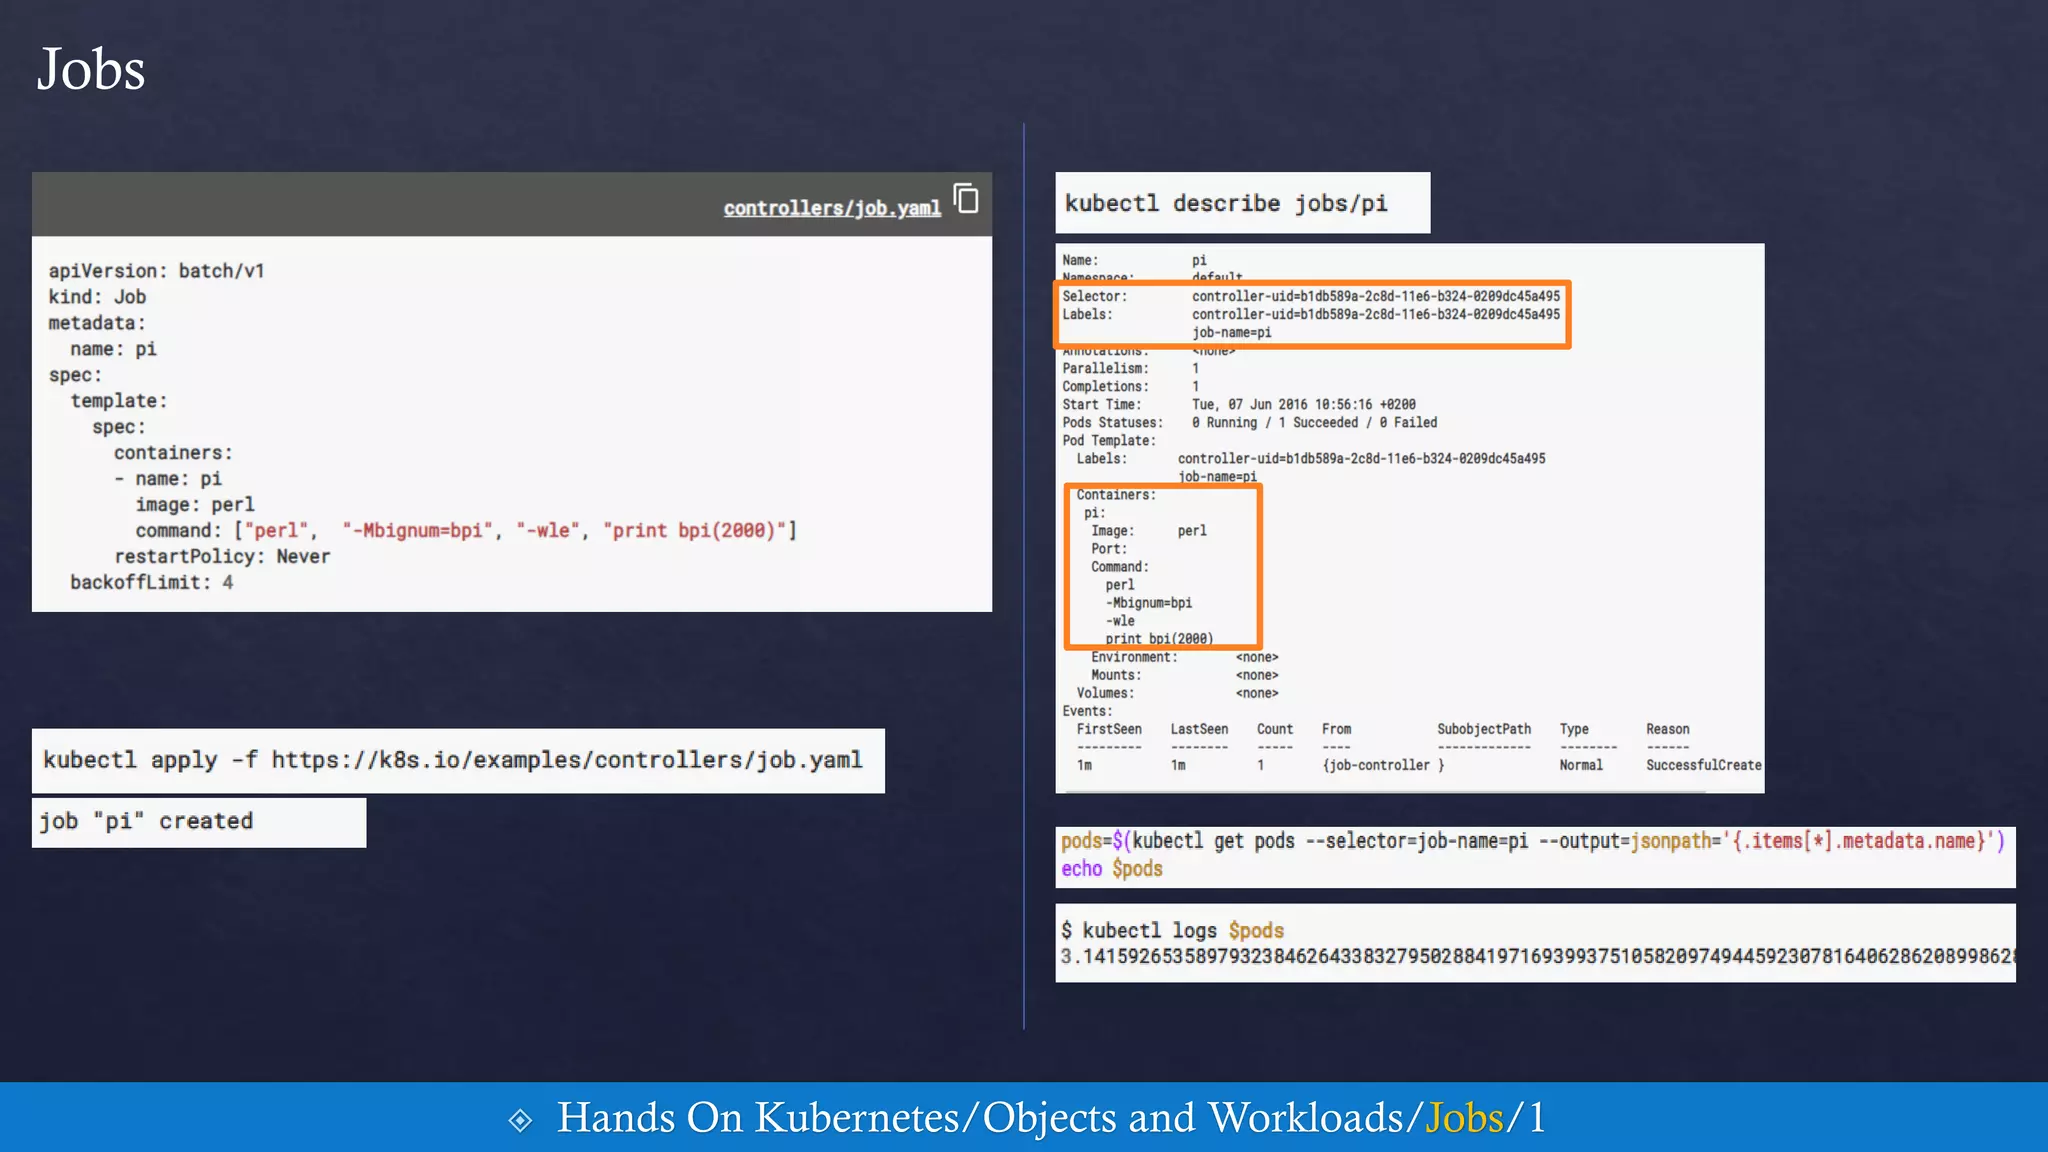
Task: Click '{job-controller }' in the Events row
Action: (1383, 765)
